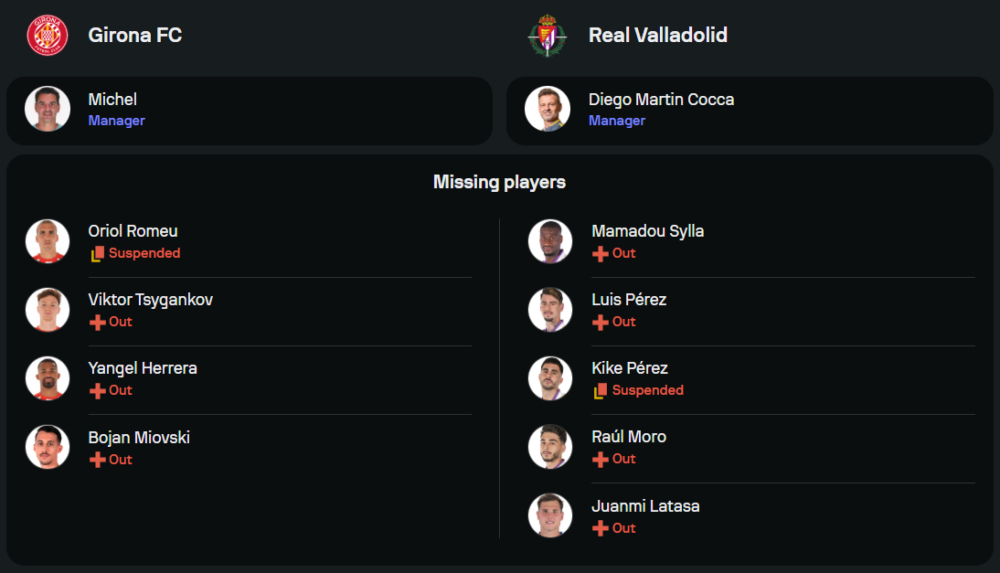The width and height of the screenshot is (1000, 573).
Task: Open Michel's manager profile photo
Action: coord(47,109)
